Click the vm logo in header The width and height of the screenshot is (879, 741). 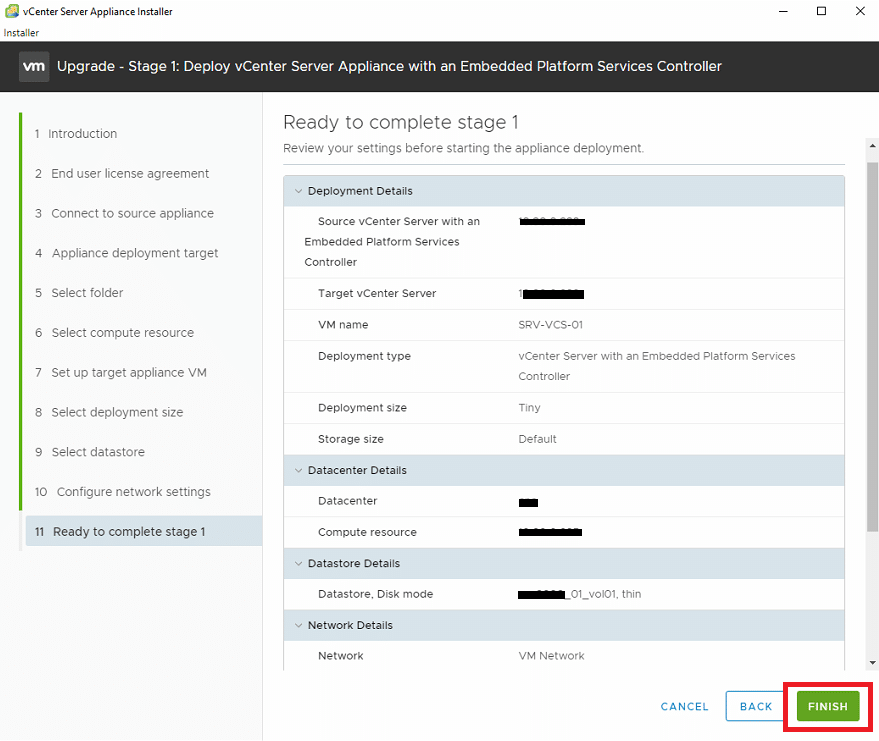point(34,67)
